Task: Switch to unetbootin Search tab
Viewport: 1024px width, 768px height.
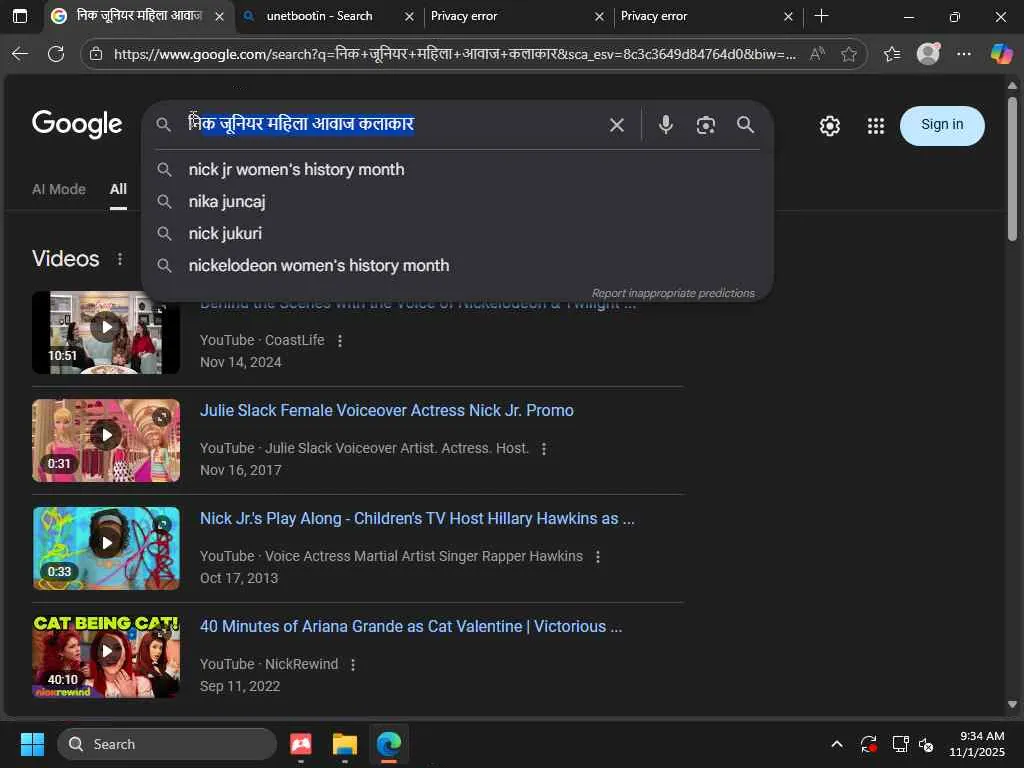Action: pyautogui.click(x=318, y=16)
